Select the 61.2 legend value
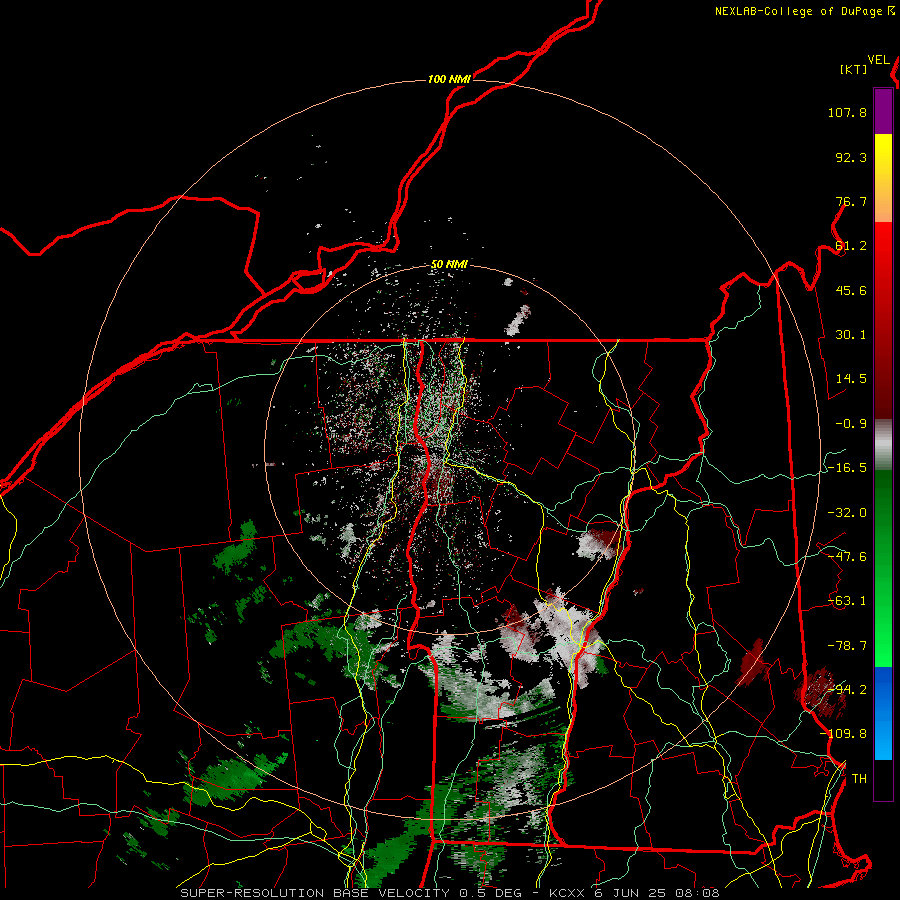The height and width of the screenshot is (900, 900). pyautogui.click(x=851, y=246)
